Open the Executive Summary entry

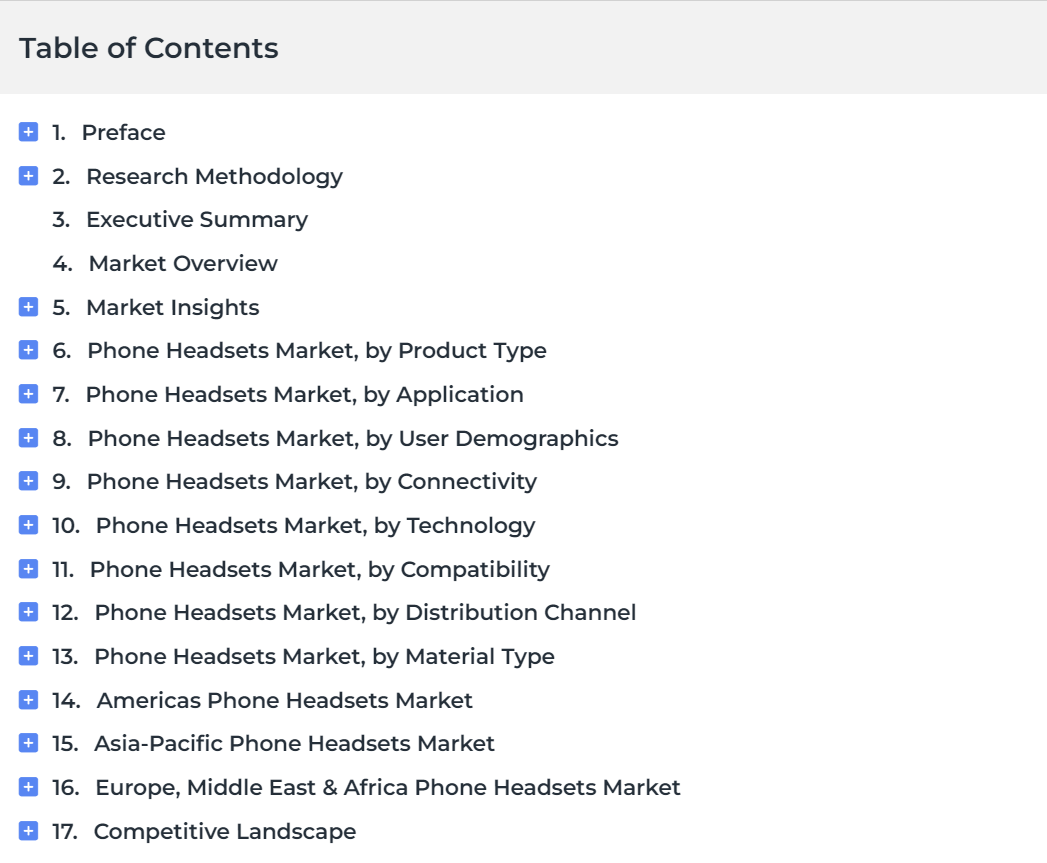pyautogui.click(x=197, y=220)
